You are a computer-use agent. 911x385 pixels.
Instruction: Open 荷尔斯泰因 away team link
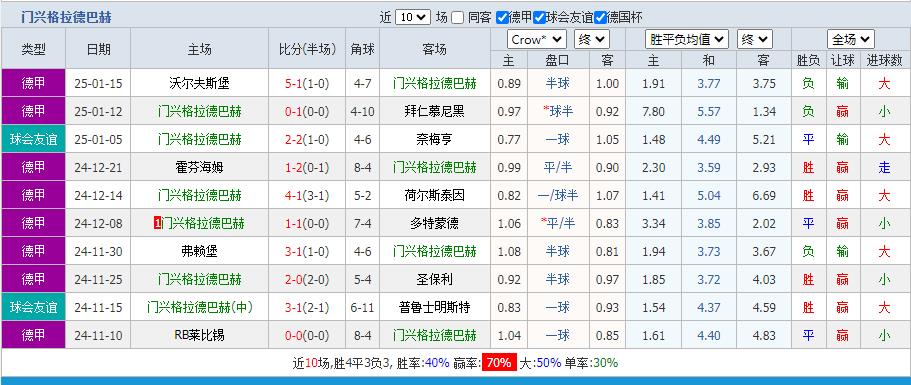(434, 195)
